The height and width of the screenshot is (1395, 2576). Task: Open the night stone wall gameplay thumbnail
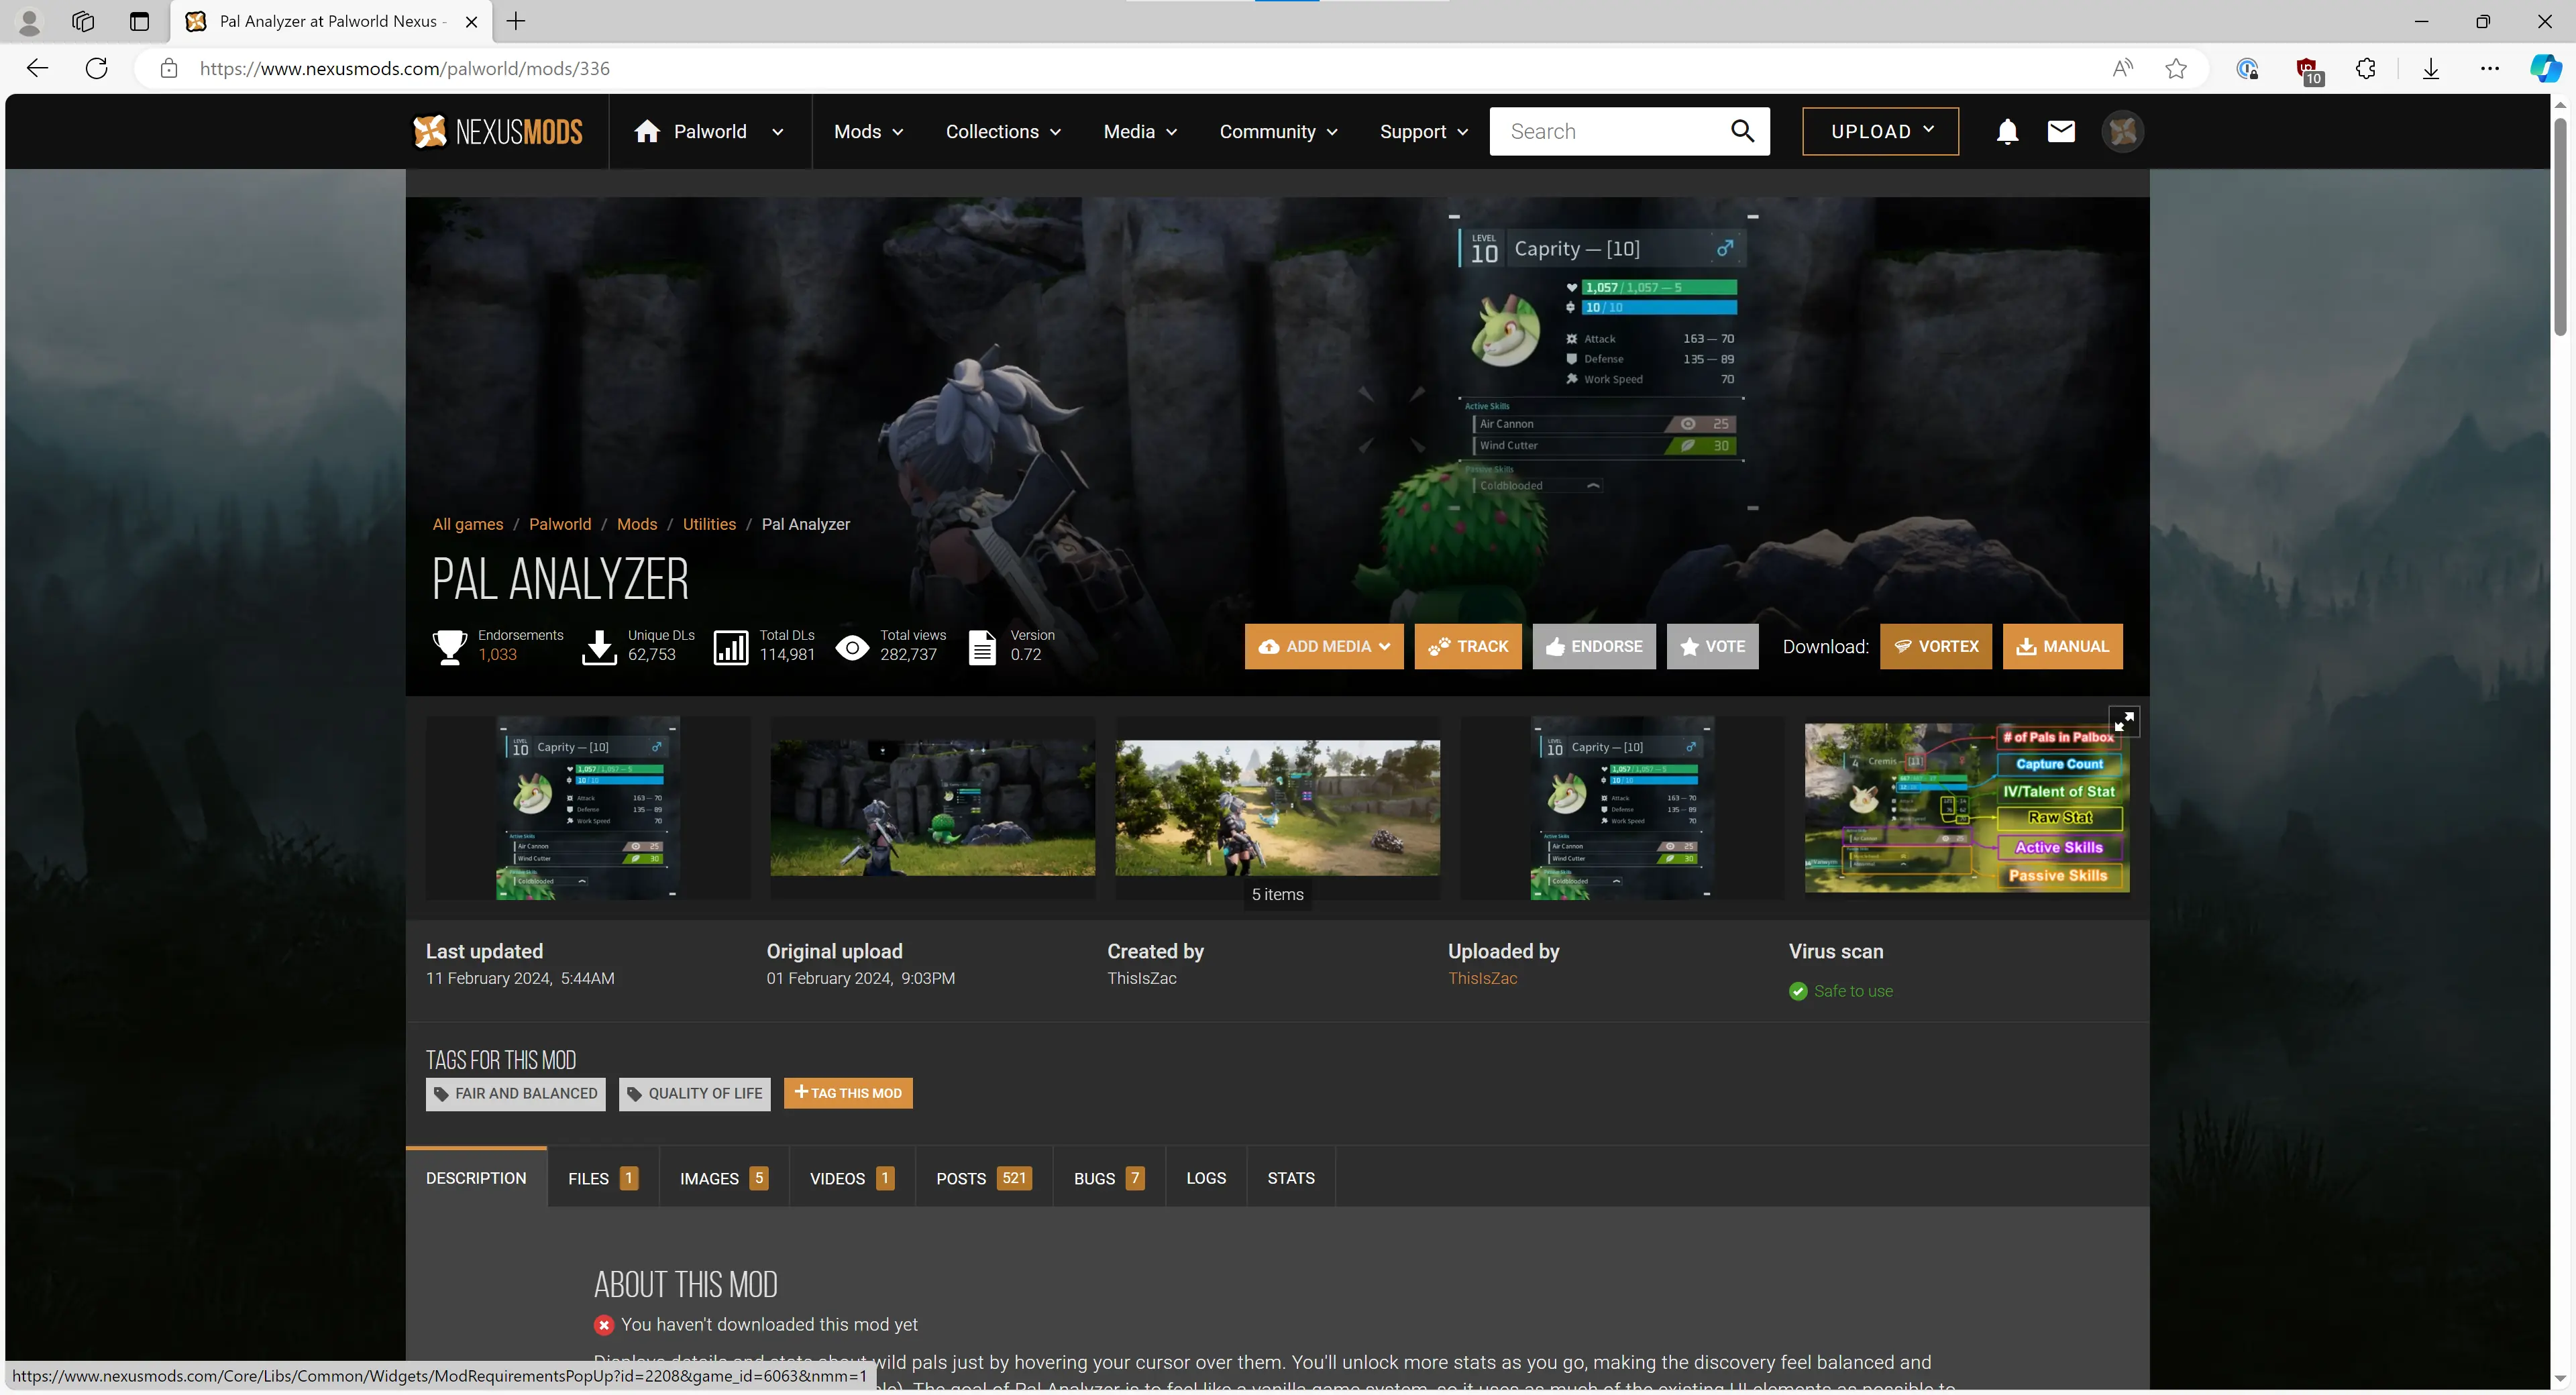(x=932, y=807)
